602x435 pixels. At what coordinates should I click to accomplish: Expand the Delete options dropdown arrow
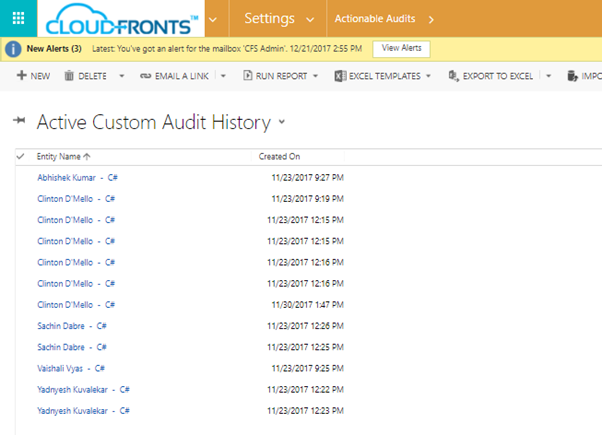point(122,76)
